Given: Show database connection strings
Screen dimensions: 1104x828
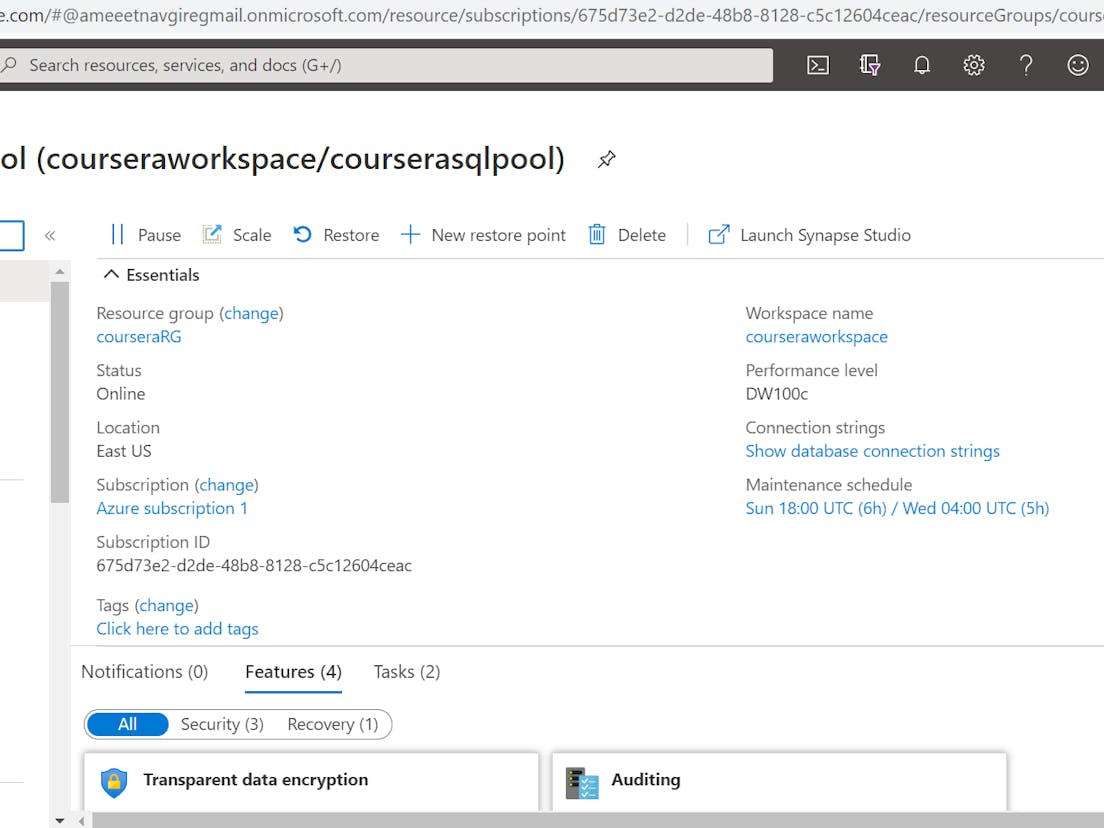Looking at the screenshot, I should coord(872,451).
